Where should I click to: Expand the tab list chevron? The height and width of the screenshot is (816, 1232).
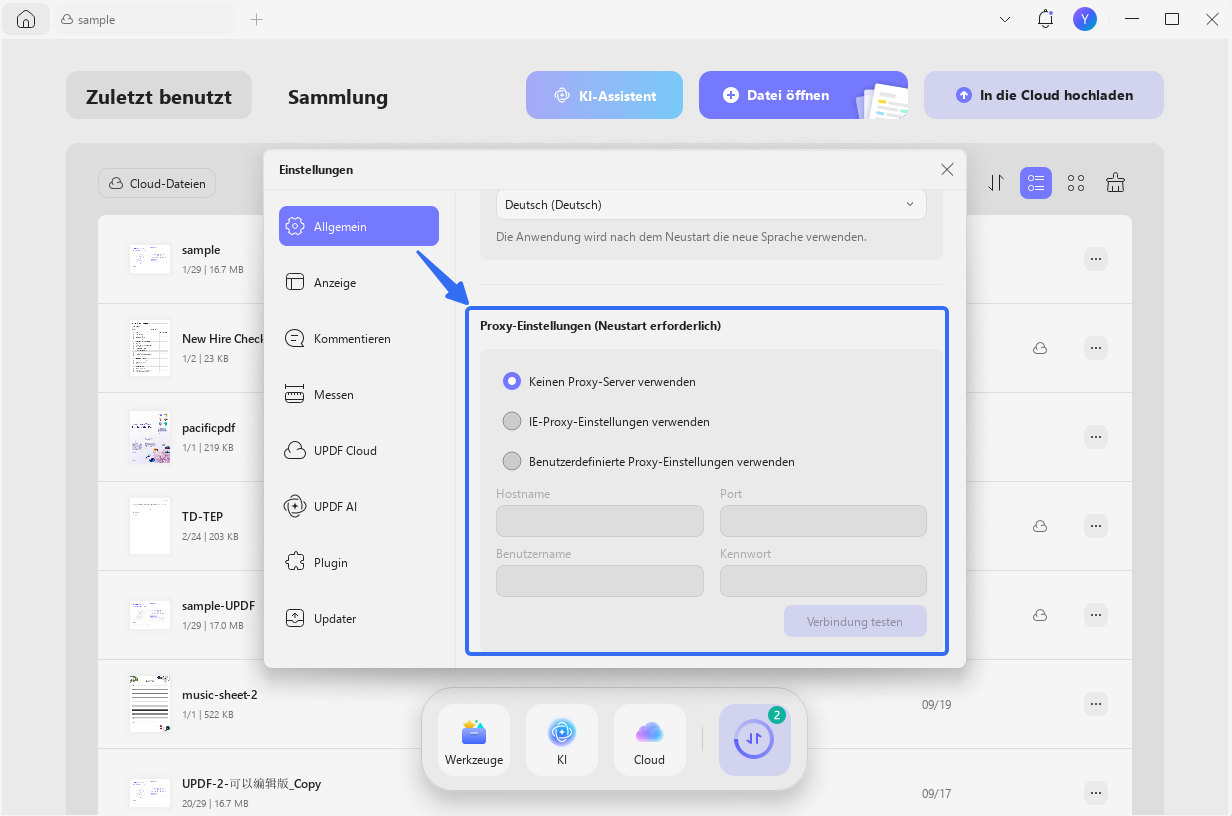1005,19
